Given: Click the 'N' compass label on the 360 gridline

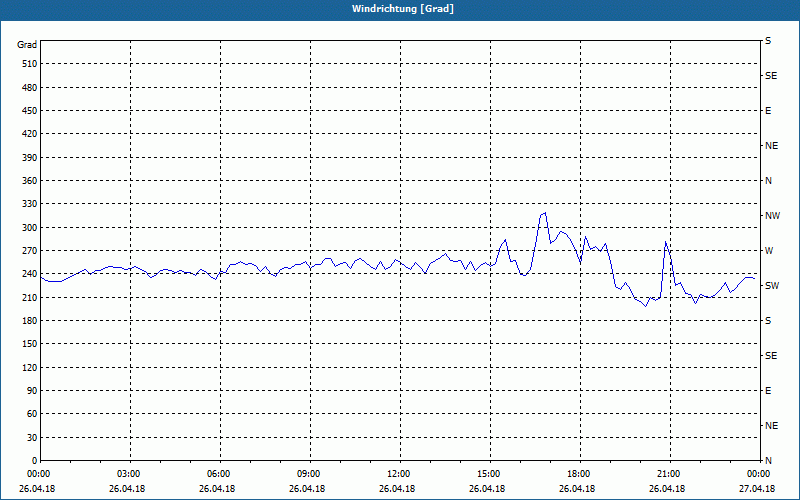Looking at the screenshot, I should tap(769, 181).
